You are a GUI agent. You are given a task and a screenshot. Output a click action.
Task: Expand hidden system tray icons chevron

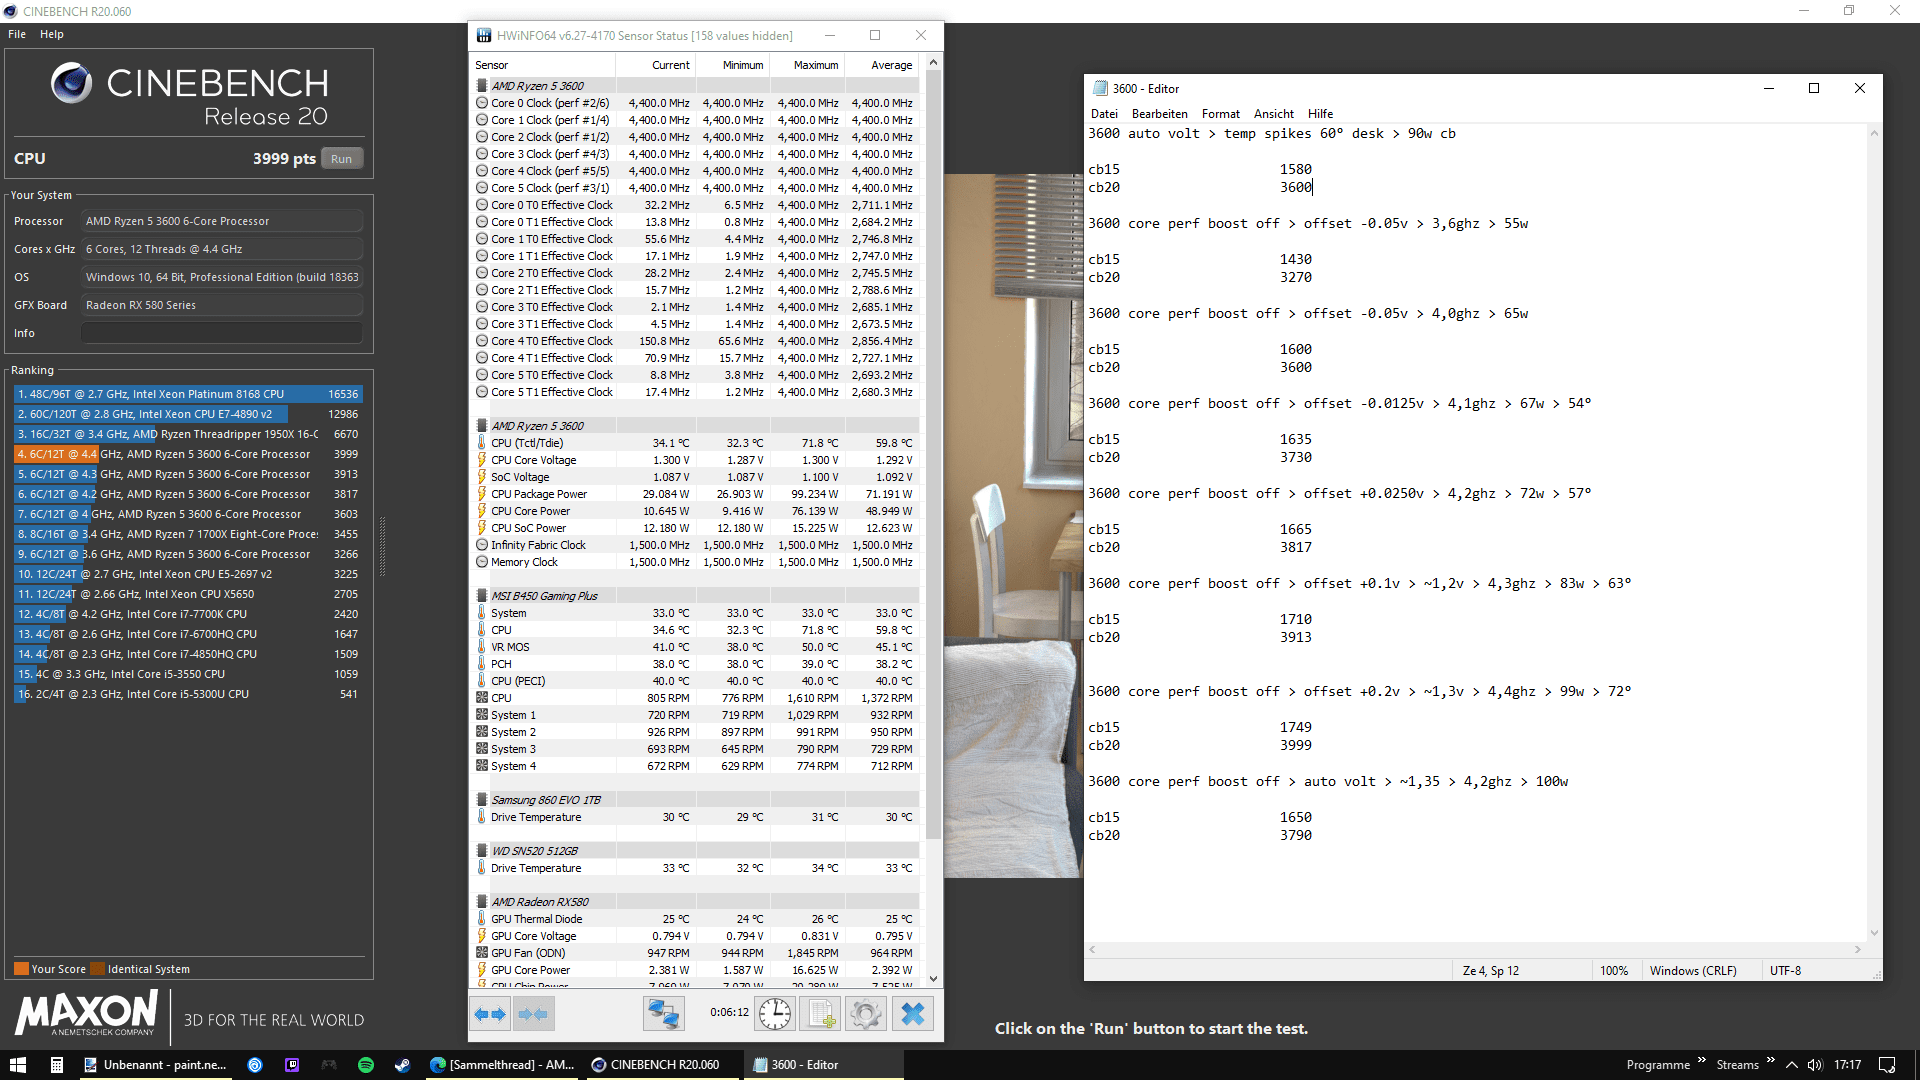(1791, 1065)
